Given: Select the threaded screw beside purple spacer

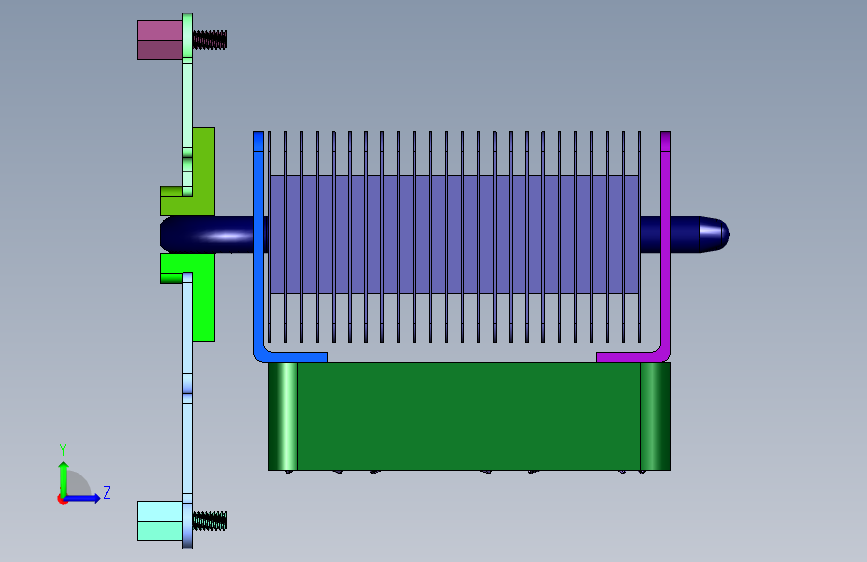Looking at the screenshot, I should tap(210, 40).
